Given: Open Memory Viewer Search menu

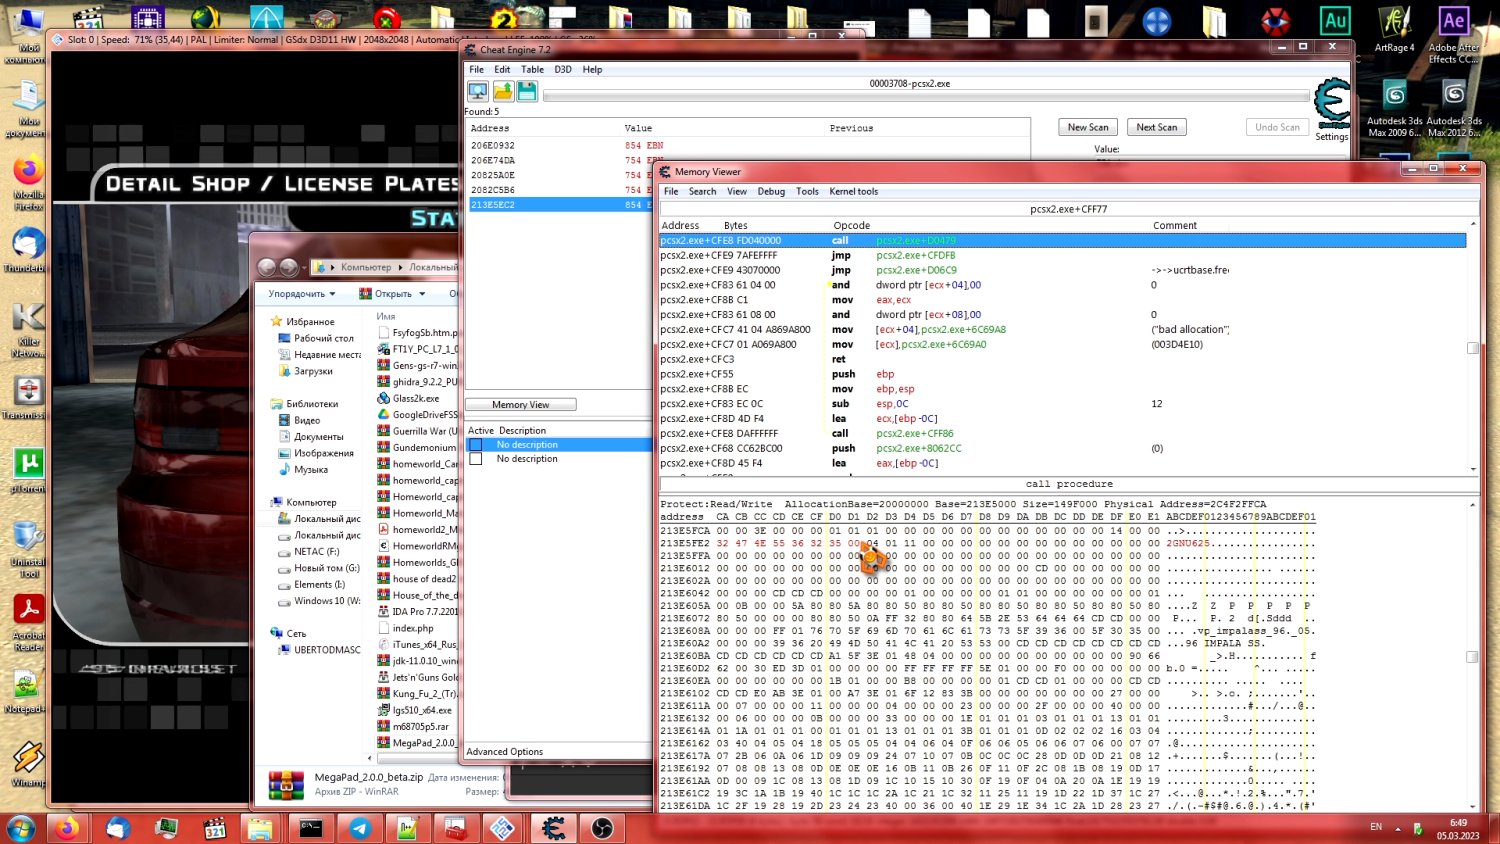Looking at the screenshot, I should tap(702, 192).
